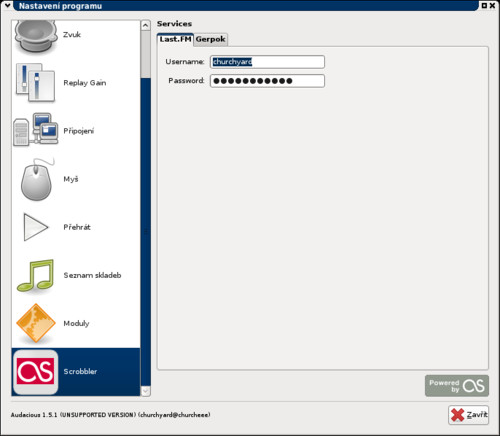Image resolution: width=500 pixels, height=436 pixels.
Task: Open Seznam skladeb music note icon
Action: point(35,275)
